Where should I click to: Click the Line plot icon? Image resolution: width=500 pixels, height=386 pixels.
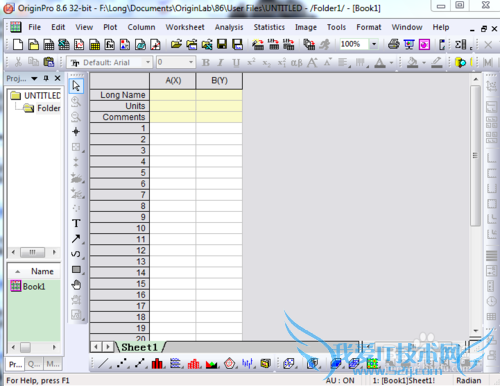tap(104, 363)
